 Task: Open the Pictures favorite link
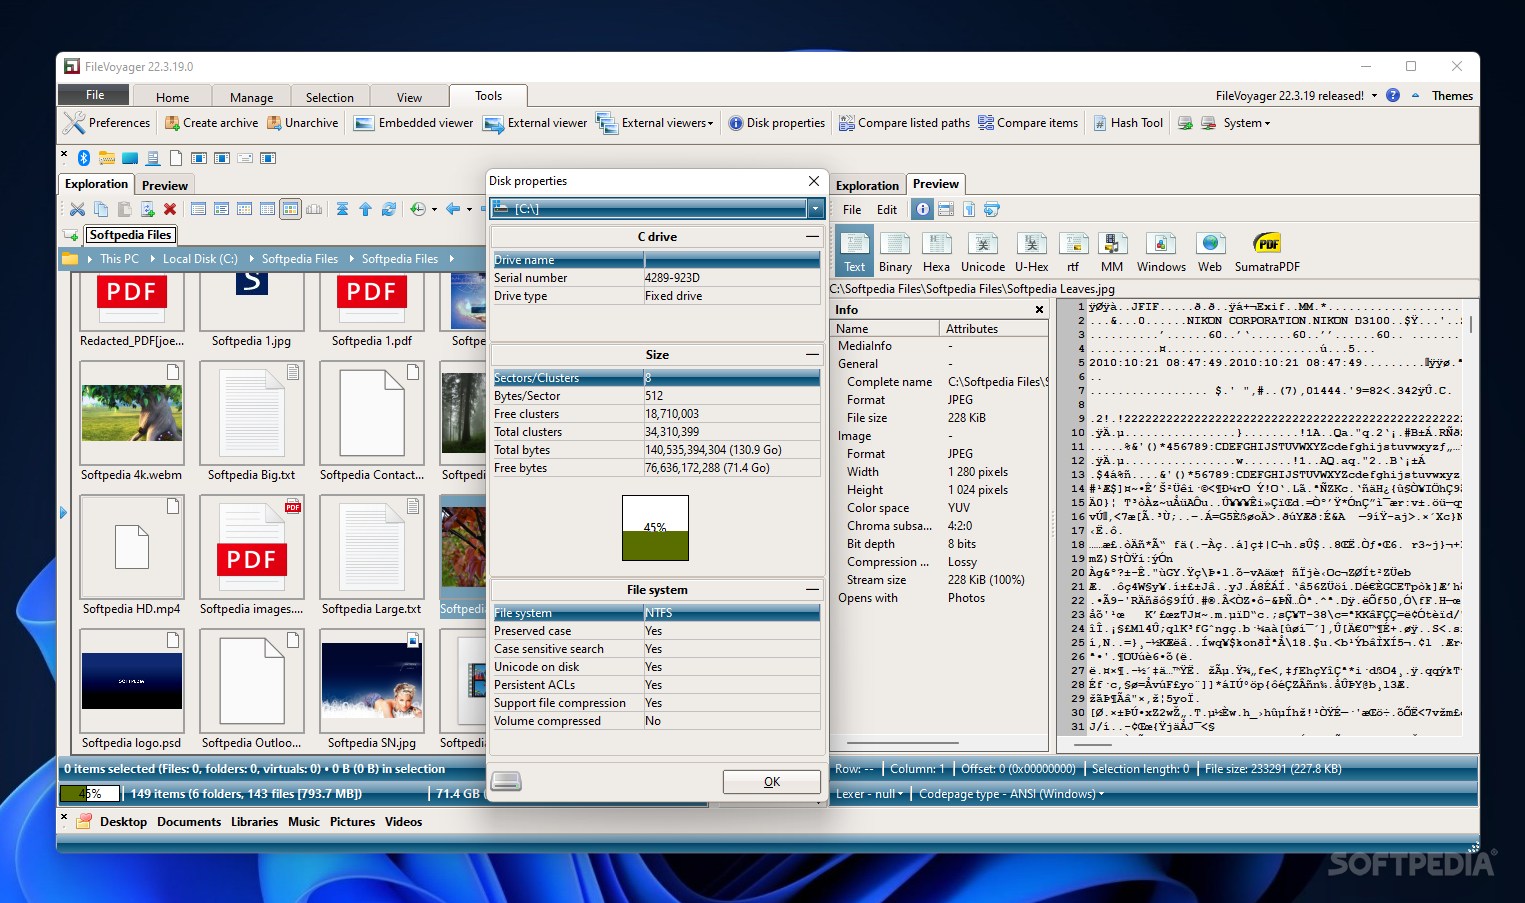pos(352,822)
